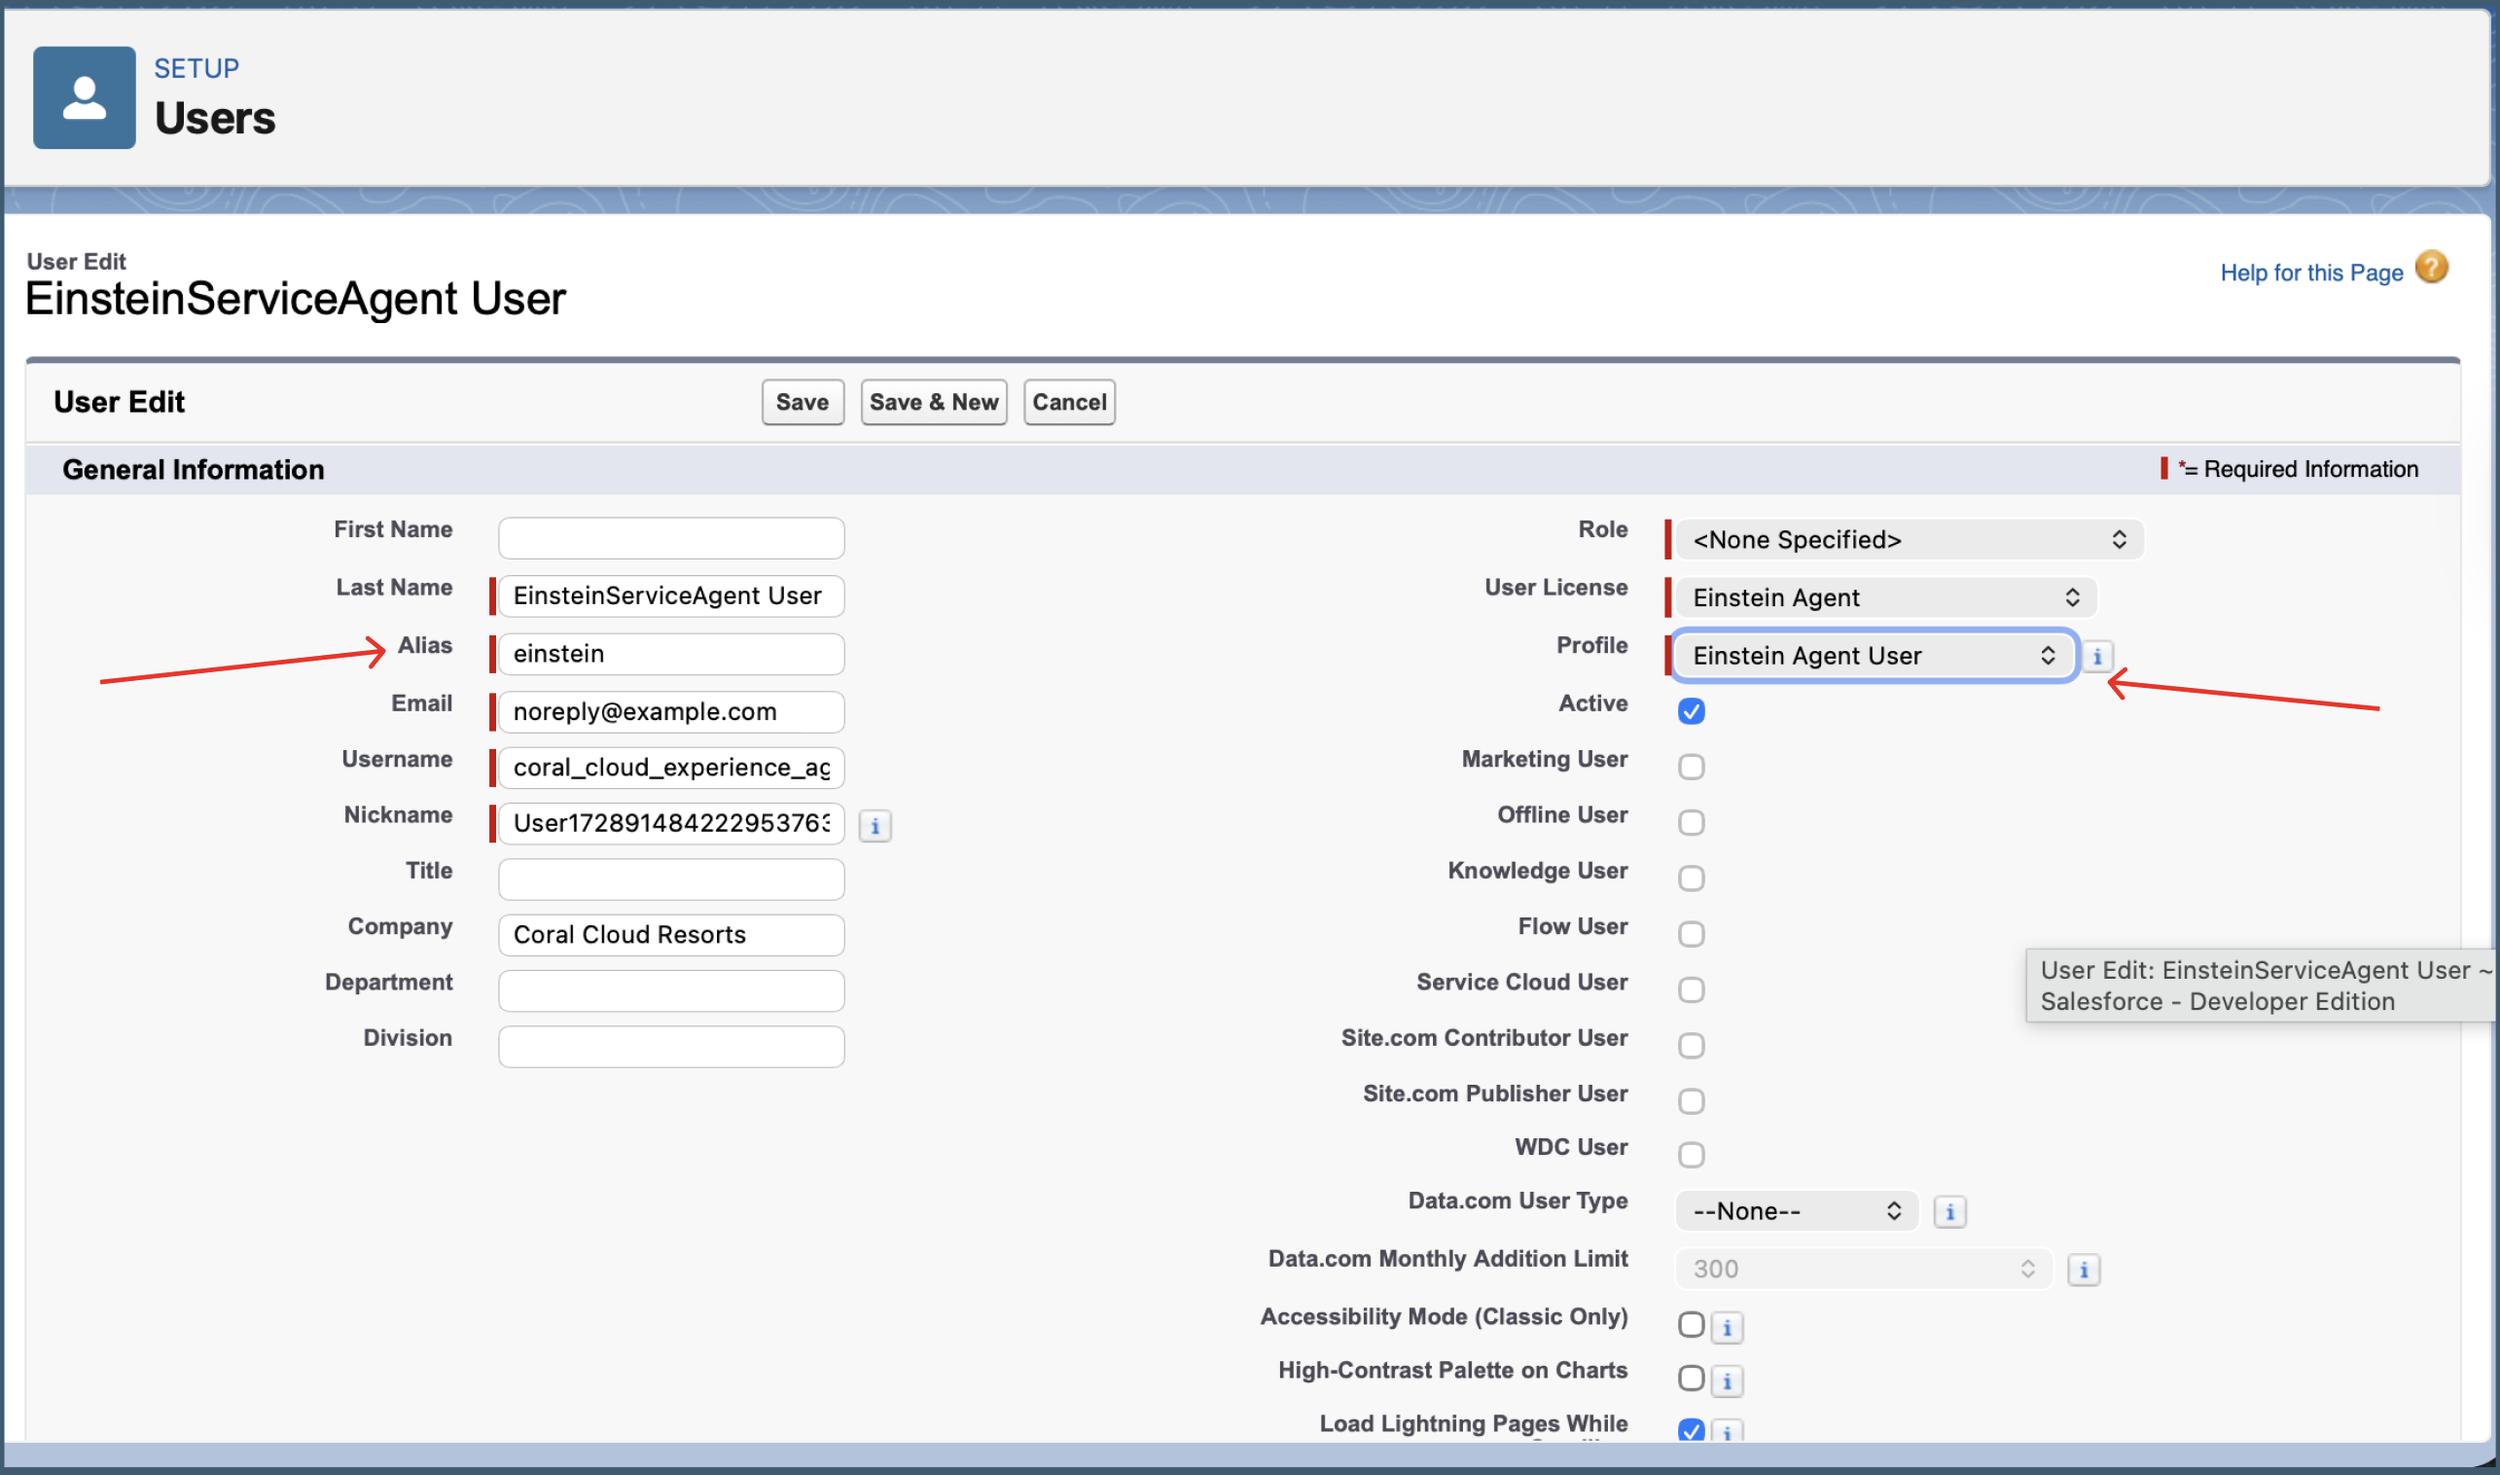Open the User License dropdown
Screen dimensions: 2500x1475
(x=1885, y=598)
